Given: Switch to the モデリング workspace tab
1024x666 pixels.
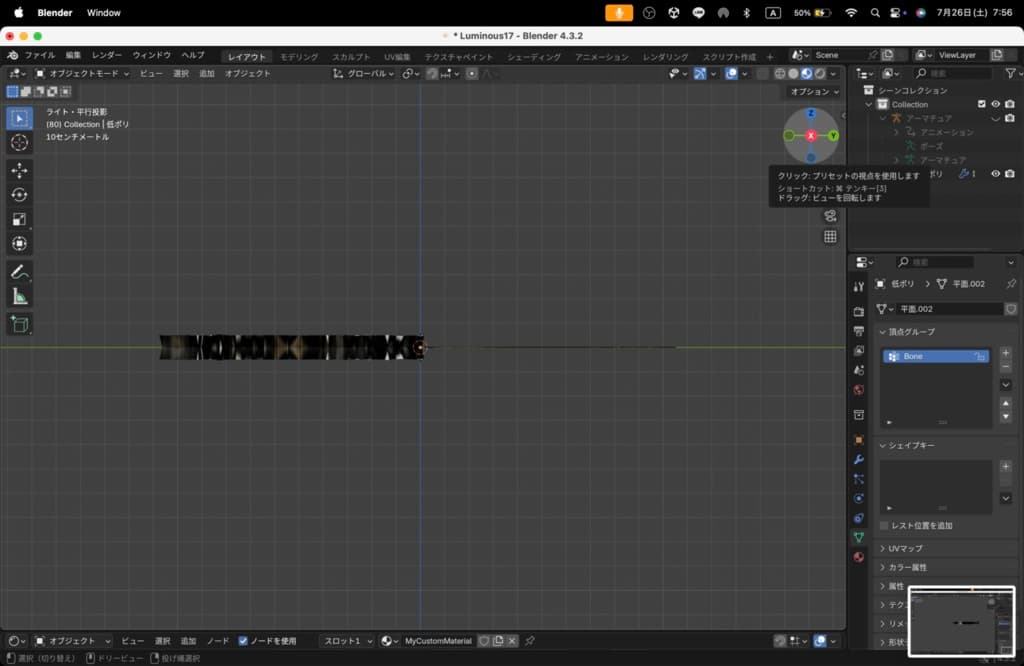Looking at the screenshot, I should [x=299, y=57].
